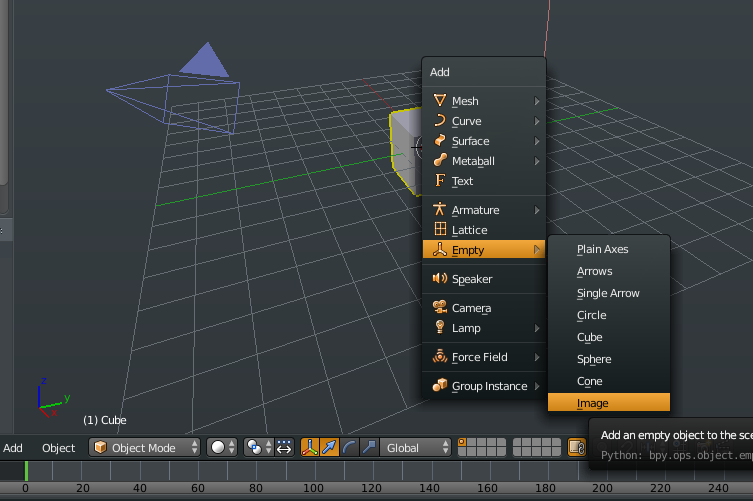The height and width of the screenshot is (501, 753).
Task: Open viewport shading sphere selector
Action: click(222, 448)
